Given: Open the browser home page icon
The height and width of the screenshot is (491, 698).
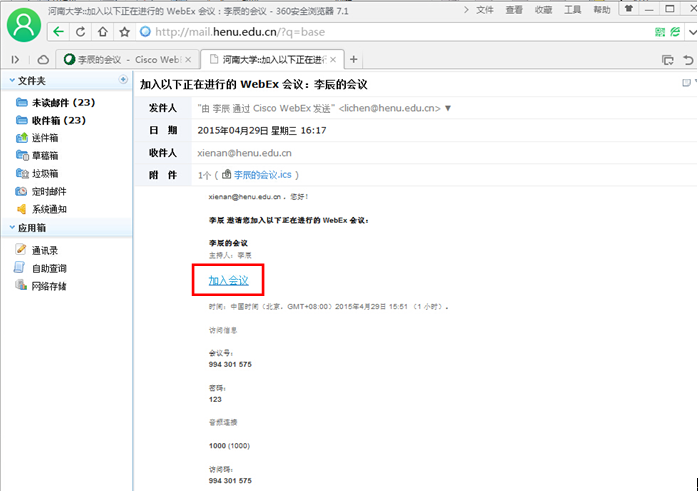Looking at the screenshot, I should click(x=103, y=32).
